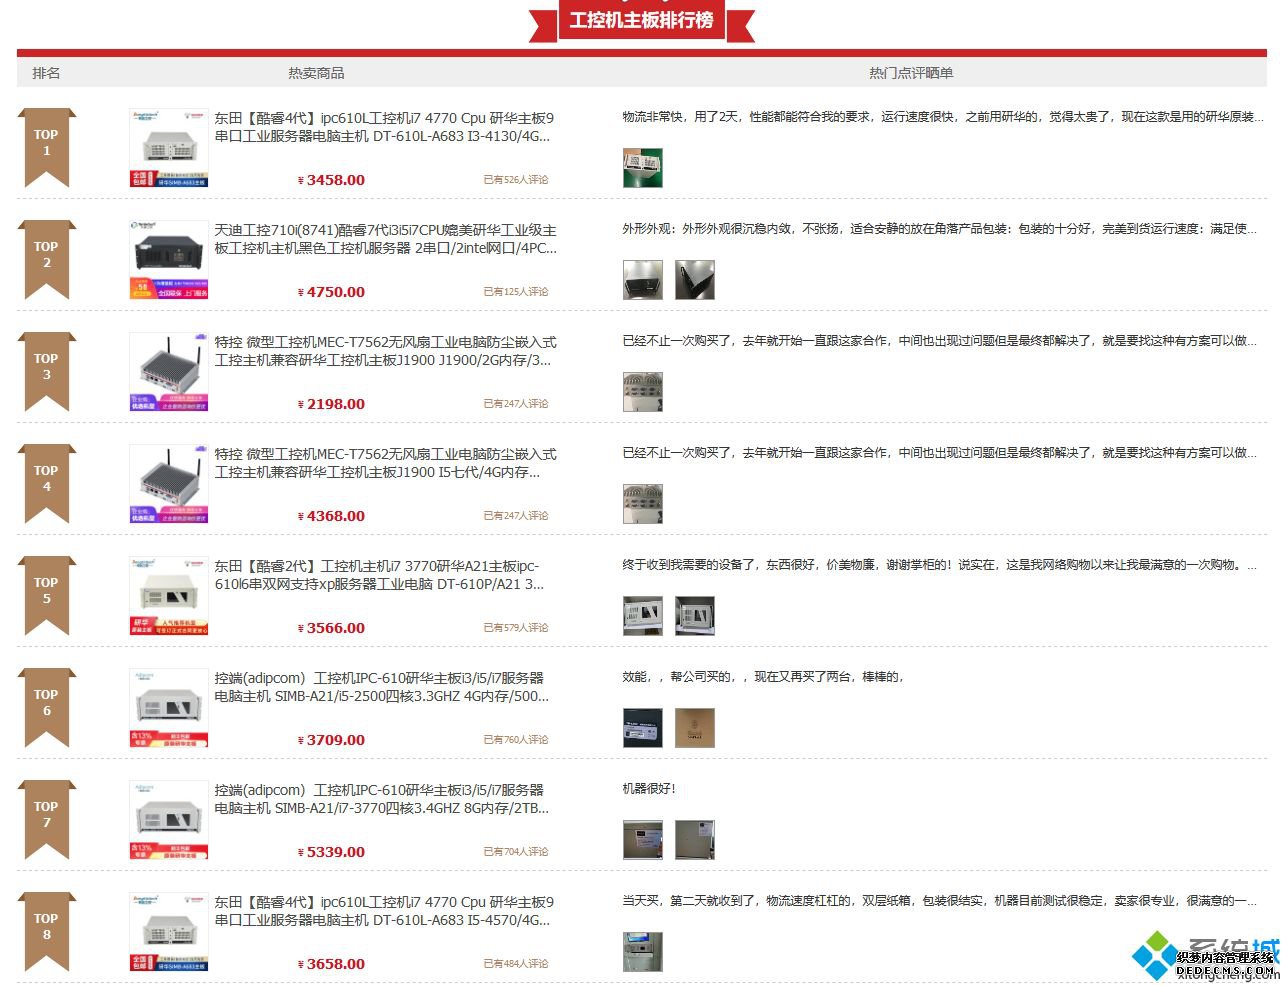This screenshot has height=985, width=1285.
Task: Click the 排名 column header
Action: coord(46,73)
